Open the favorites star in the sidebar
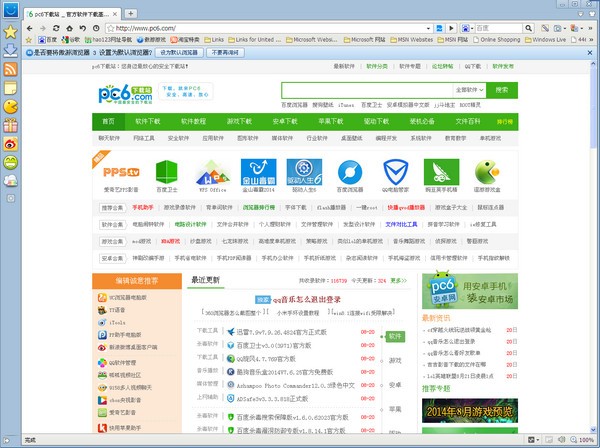600x448 pixels. (10, 32)
